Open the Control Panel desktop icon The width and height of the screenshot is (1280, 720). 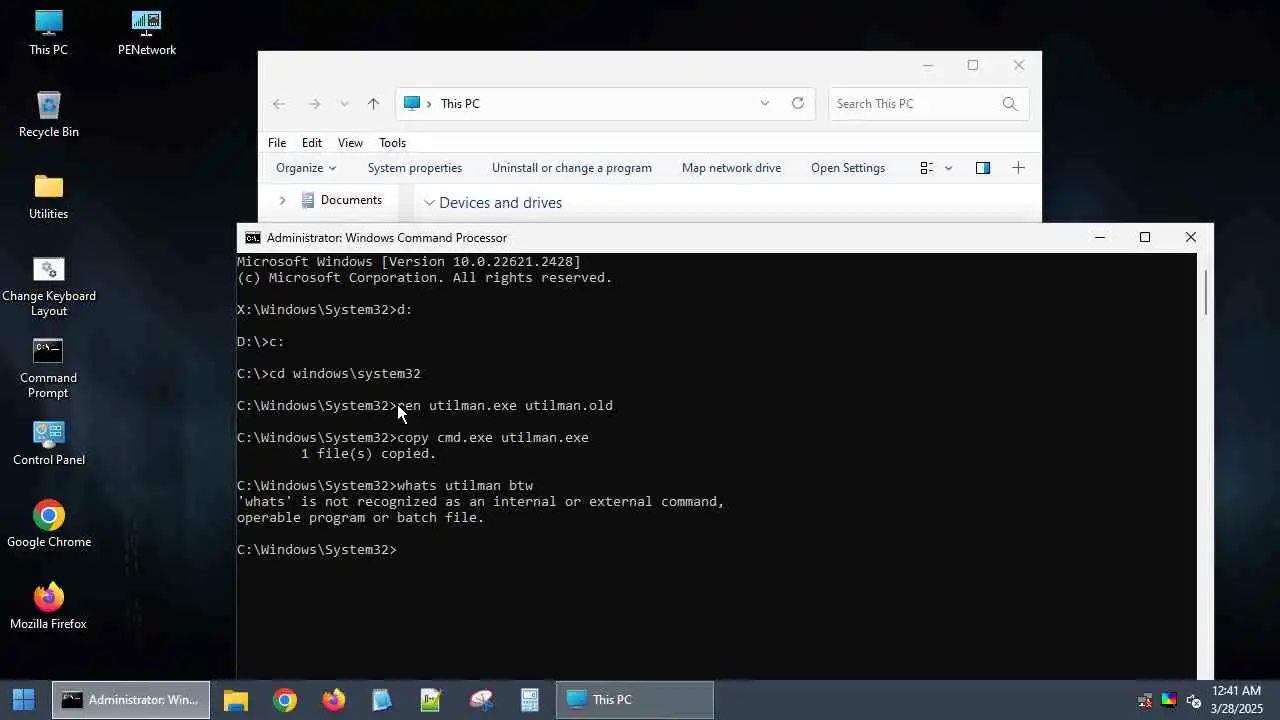[x=48, y=443]
